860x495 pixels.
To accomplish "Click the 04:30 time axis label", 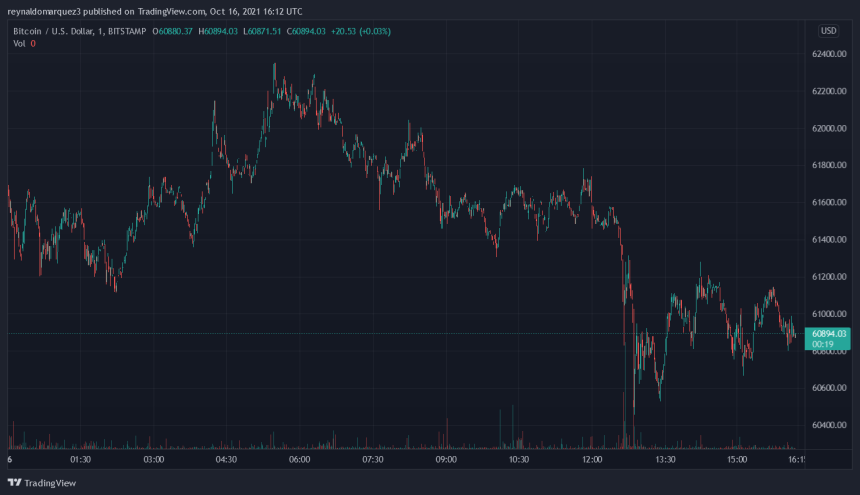I will pyautogui.click(x=227, y=459).
